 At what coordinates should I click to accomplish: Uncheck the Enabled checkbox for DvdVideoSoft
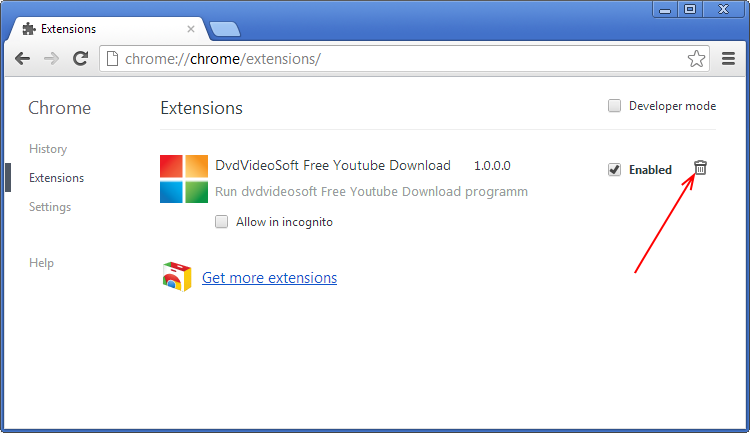(x=614, y=169)
